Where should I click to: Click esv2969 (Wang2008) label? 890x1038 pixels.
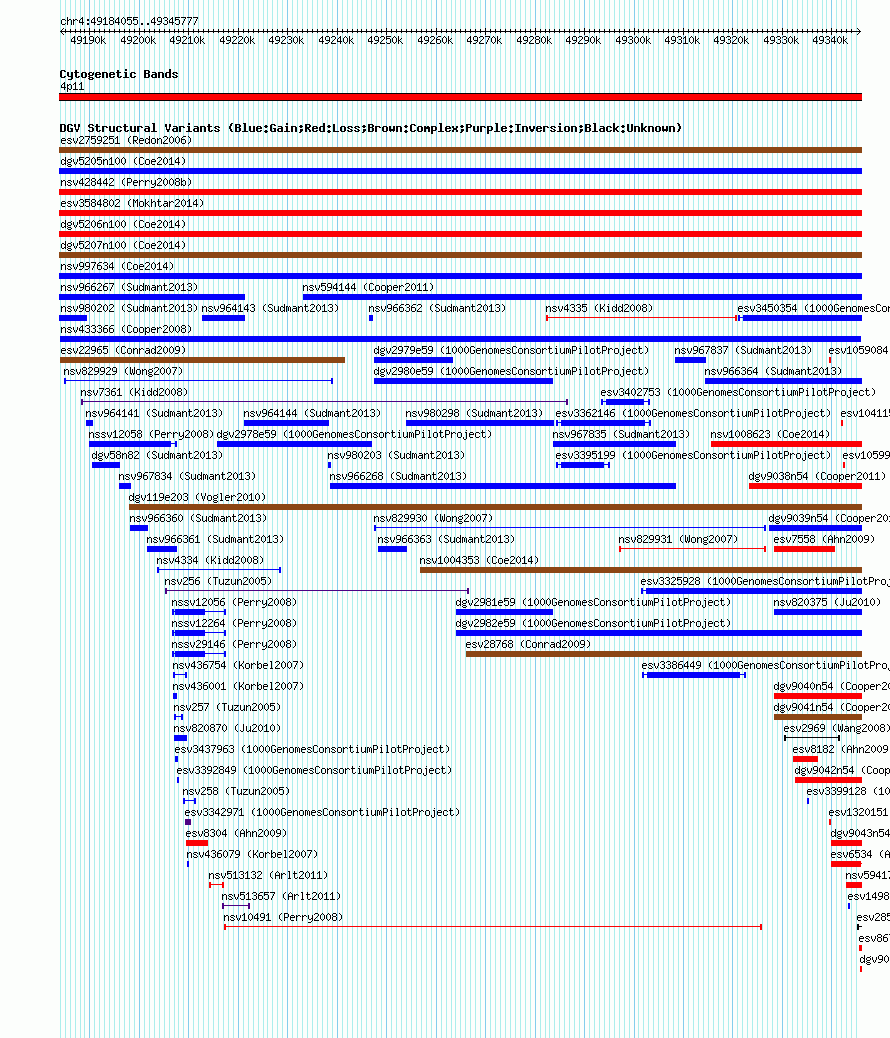pyautogui.click(x=836, y=729)
